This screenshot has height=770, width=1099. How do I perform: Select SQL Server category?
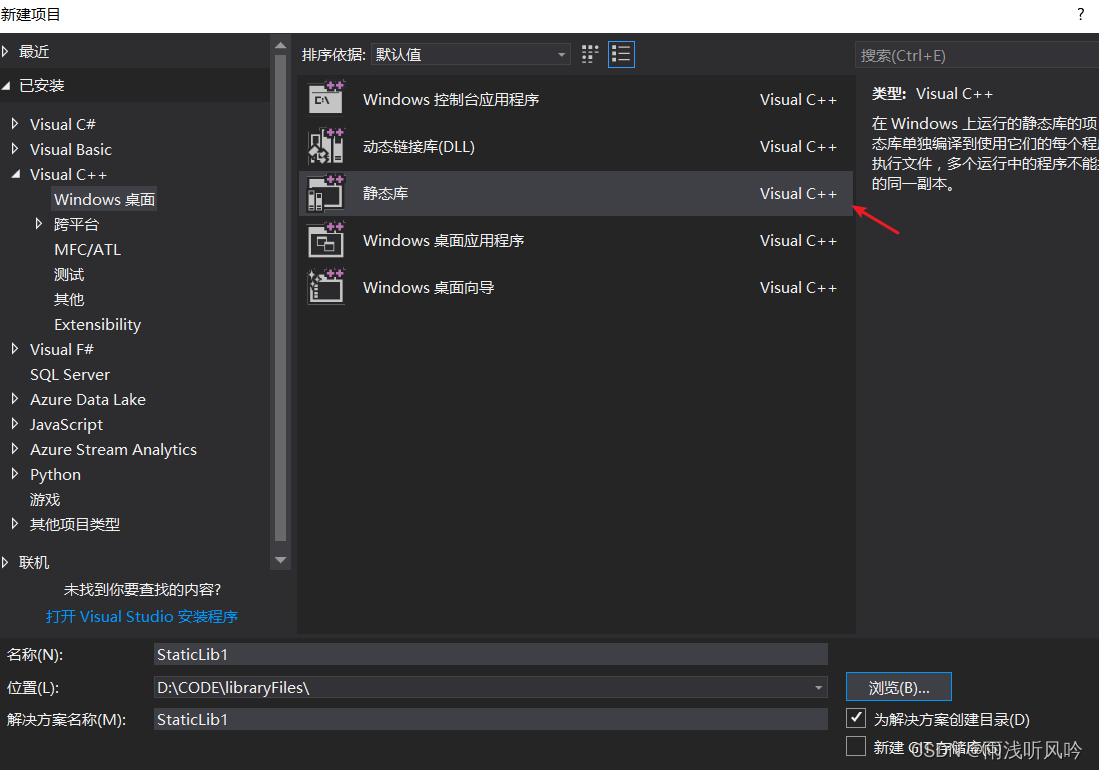point(70,374)
